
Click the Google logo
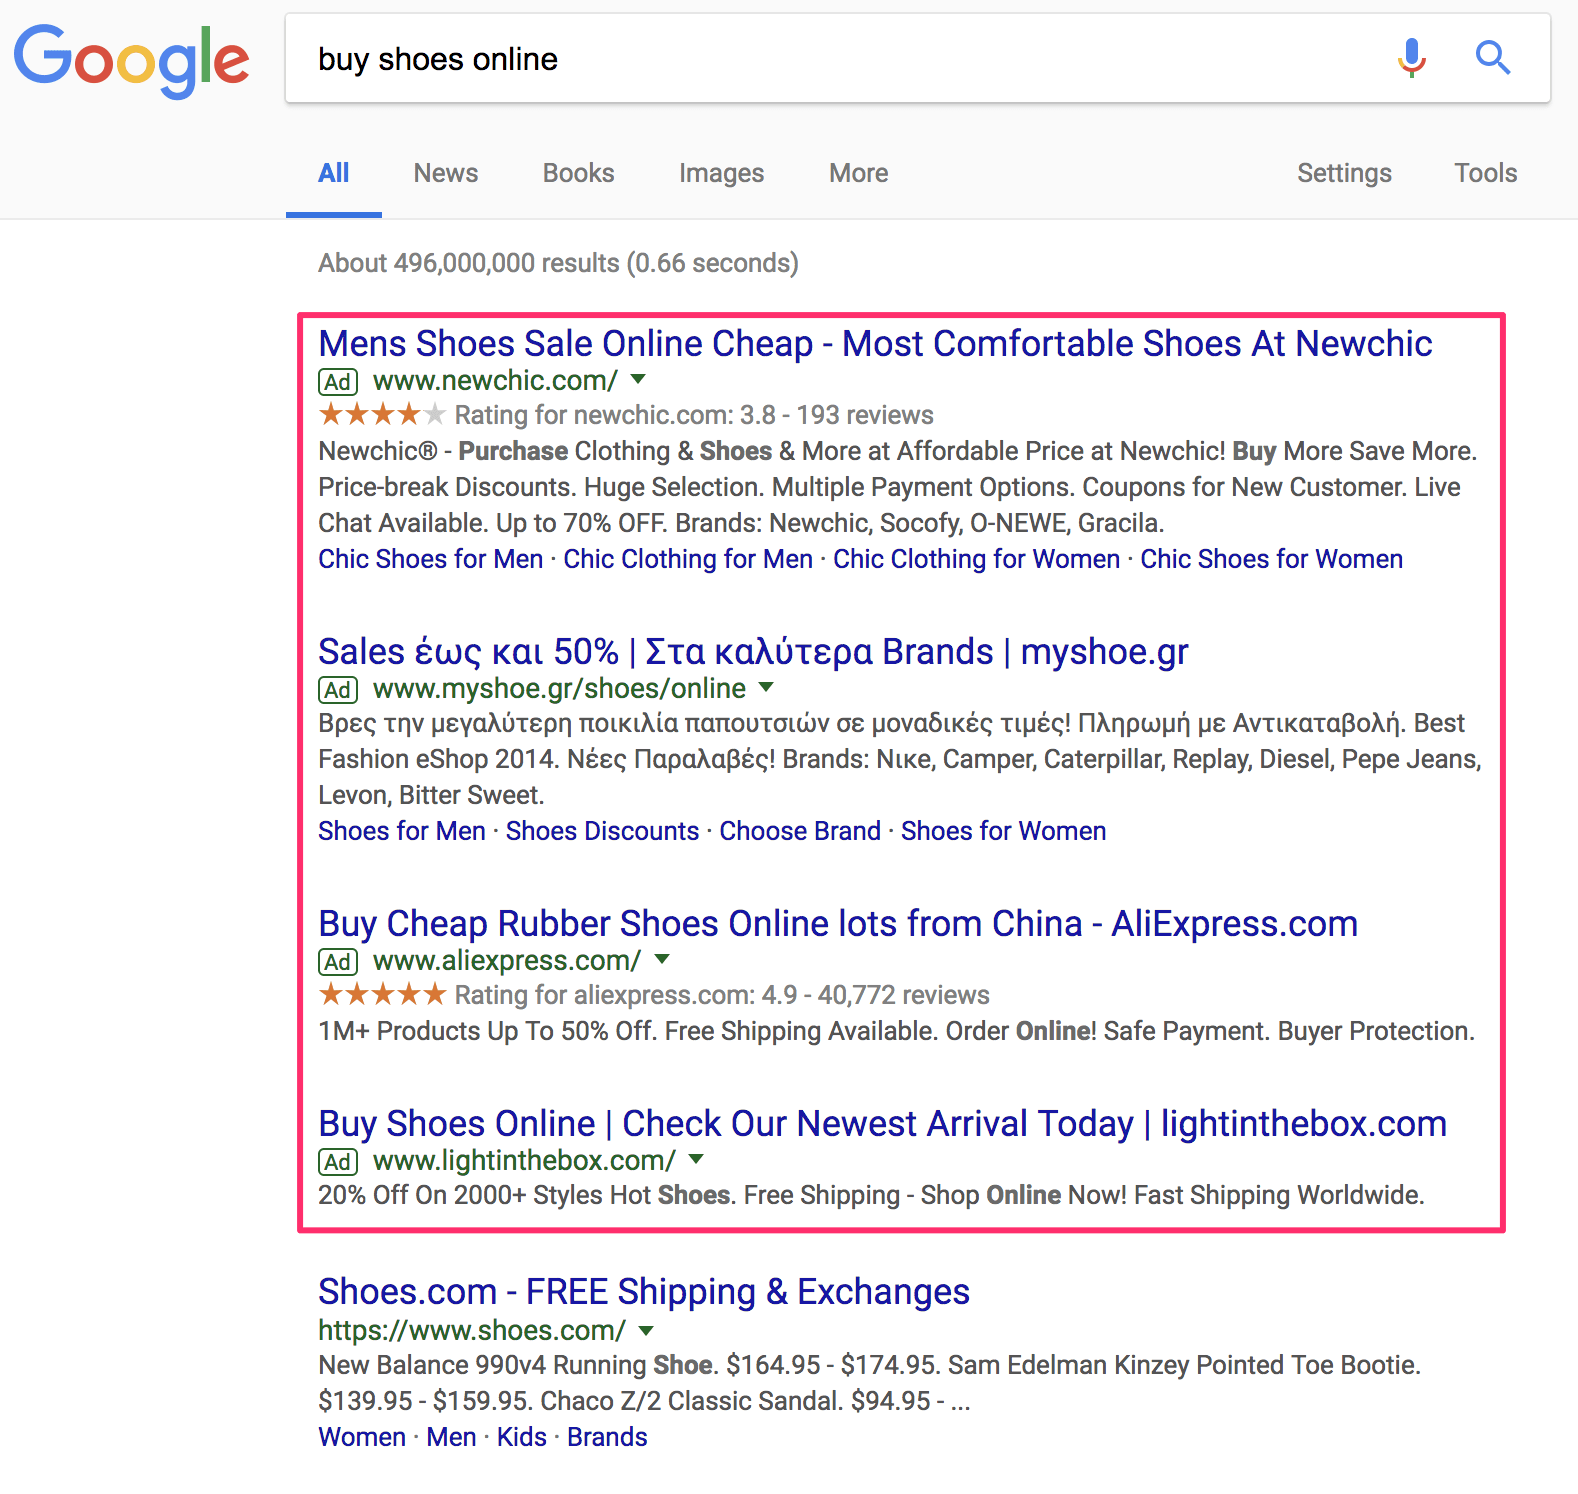(x=131, y=60)
